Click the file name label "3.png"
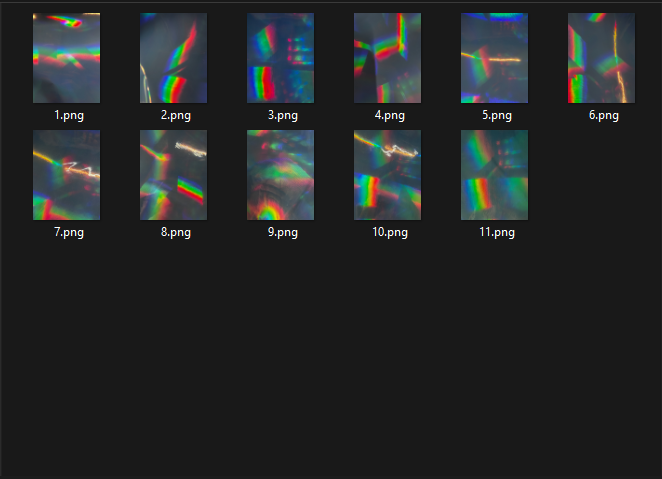The height and width of the screenshot is (479, 662). 283,115
